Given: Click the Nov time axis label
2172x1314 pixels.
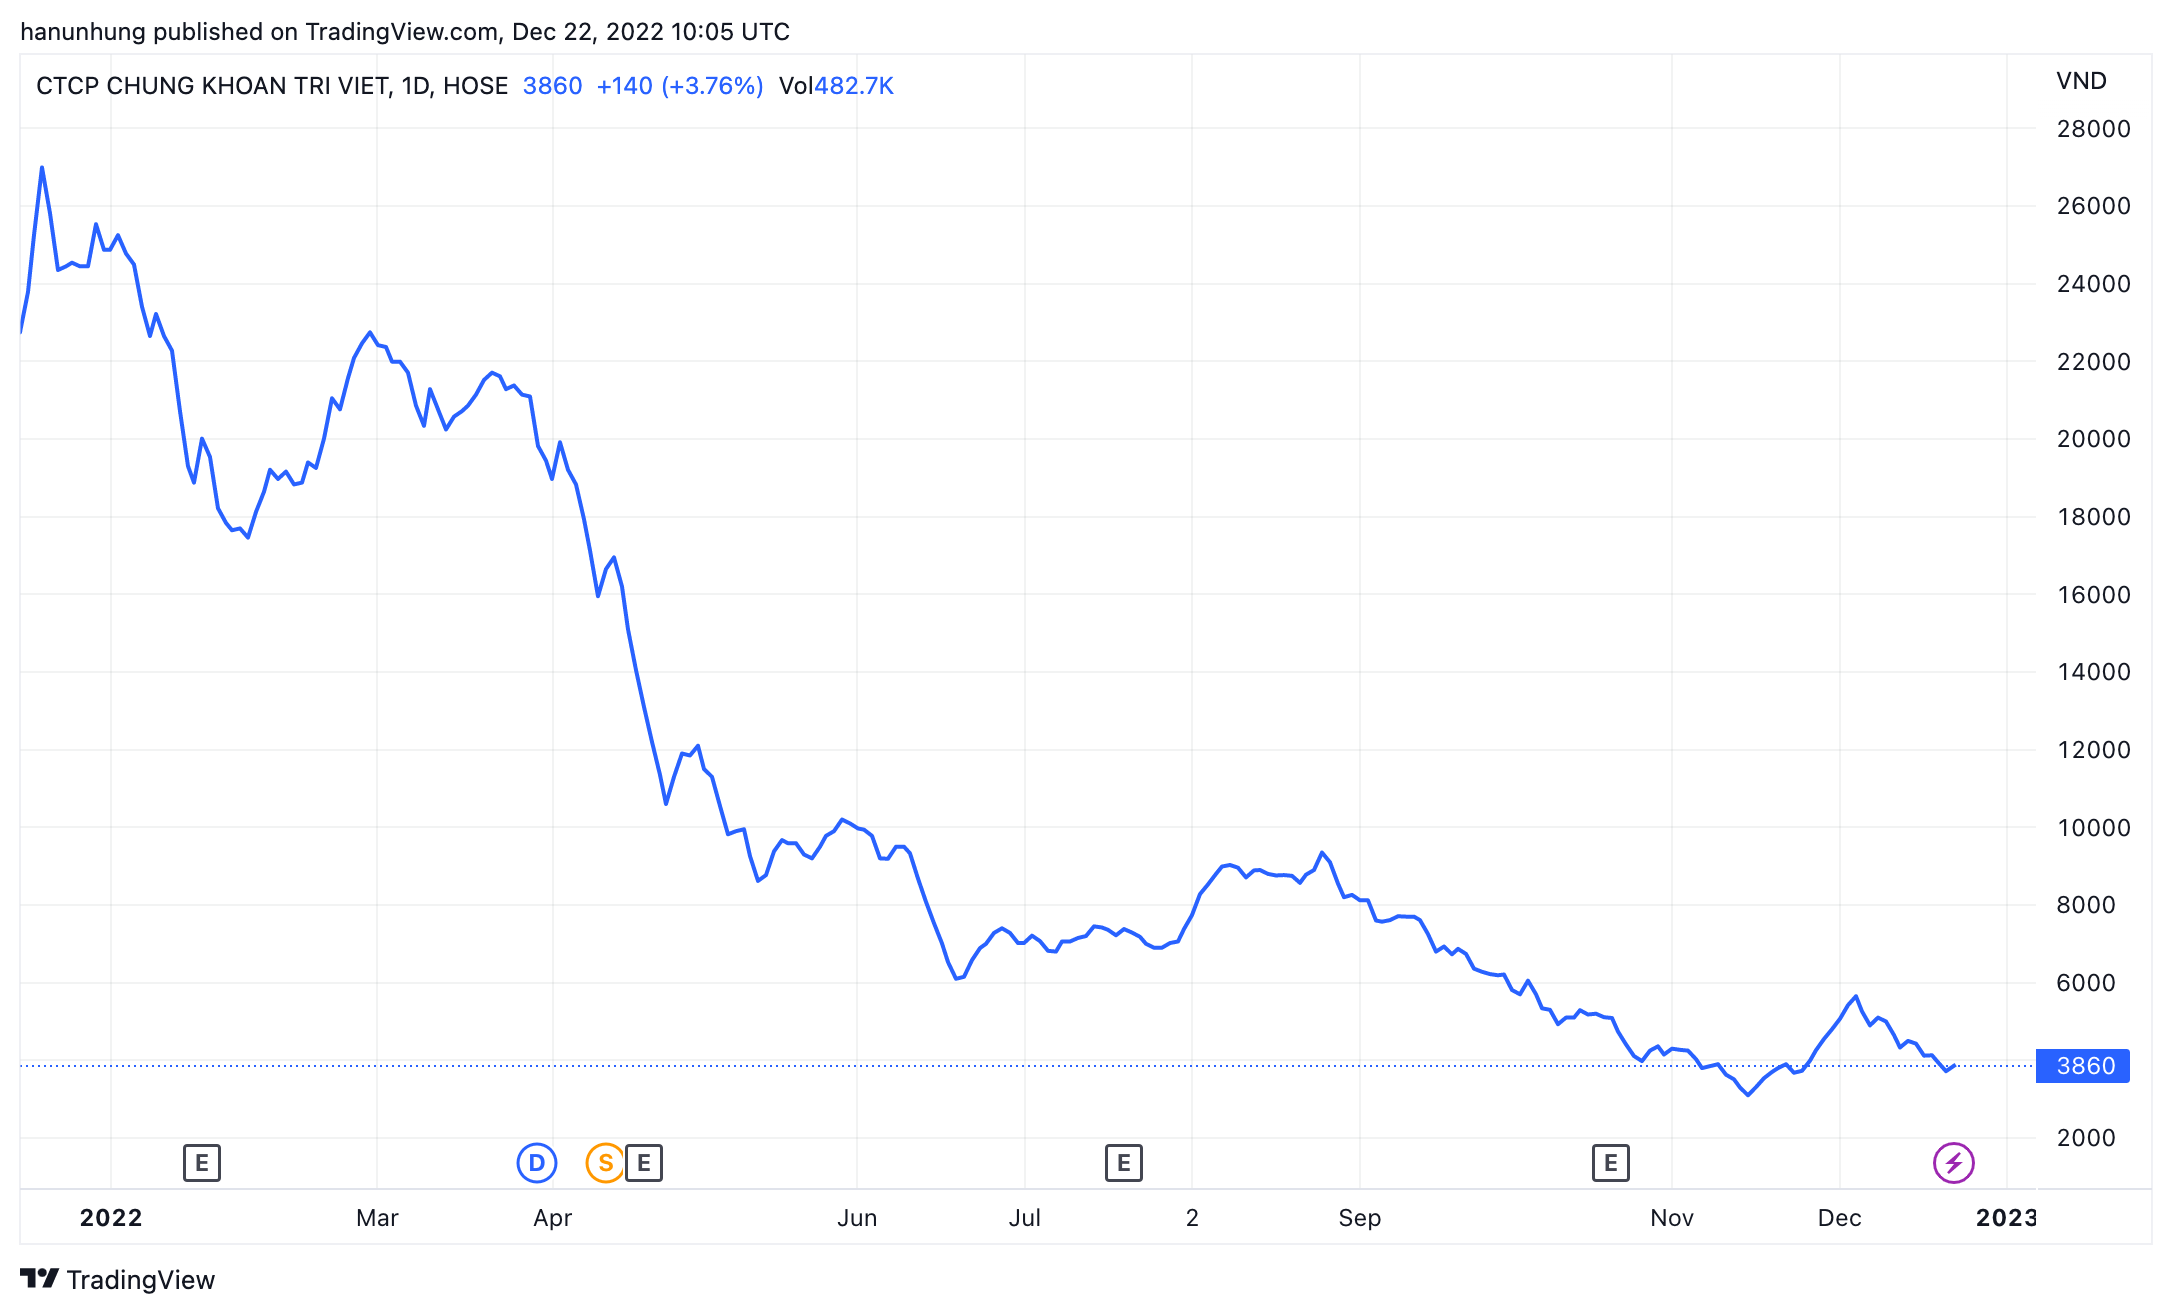Looking at the screenshot, I should pyautogui.click(x=1672, y=1218).
